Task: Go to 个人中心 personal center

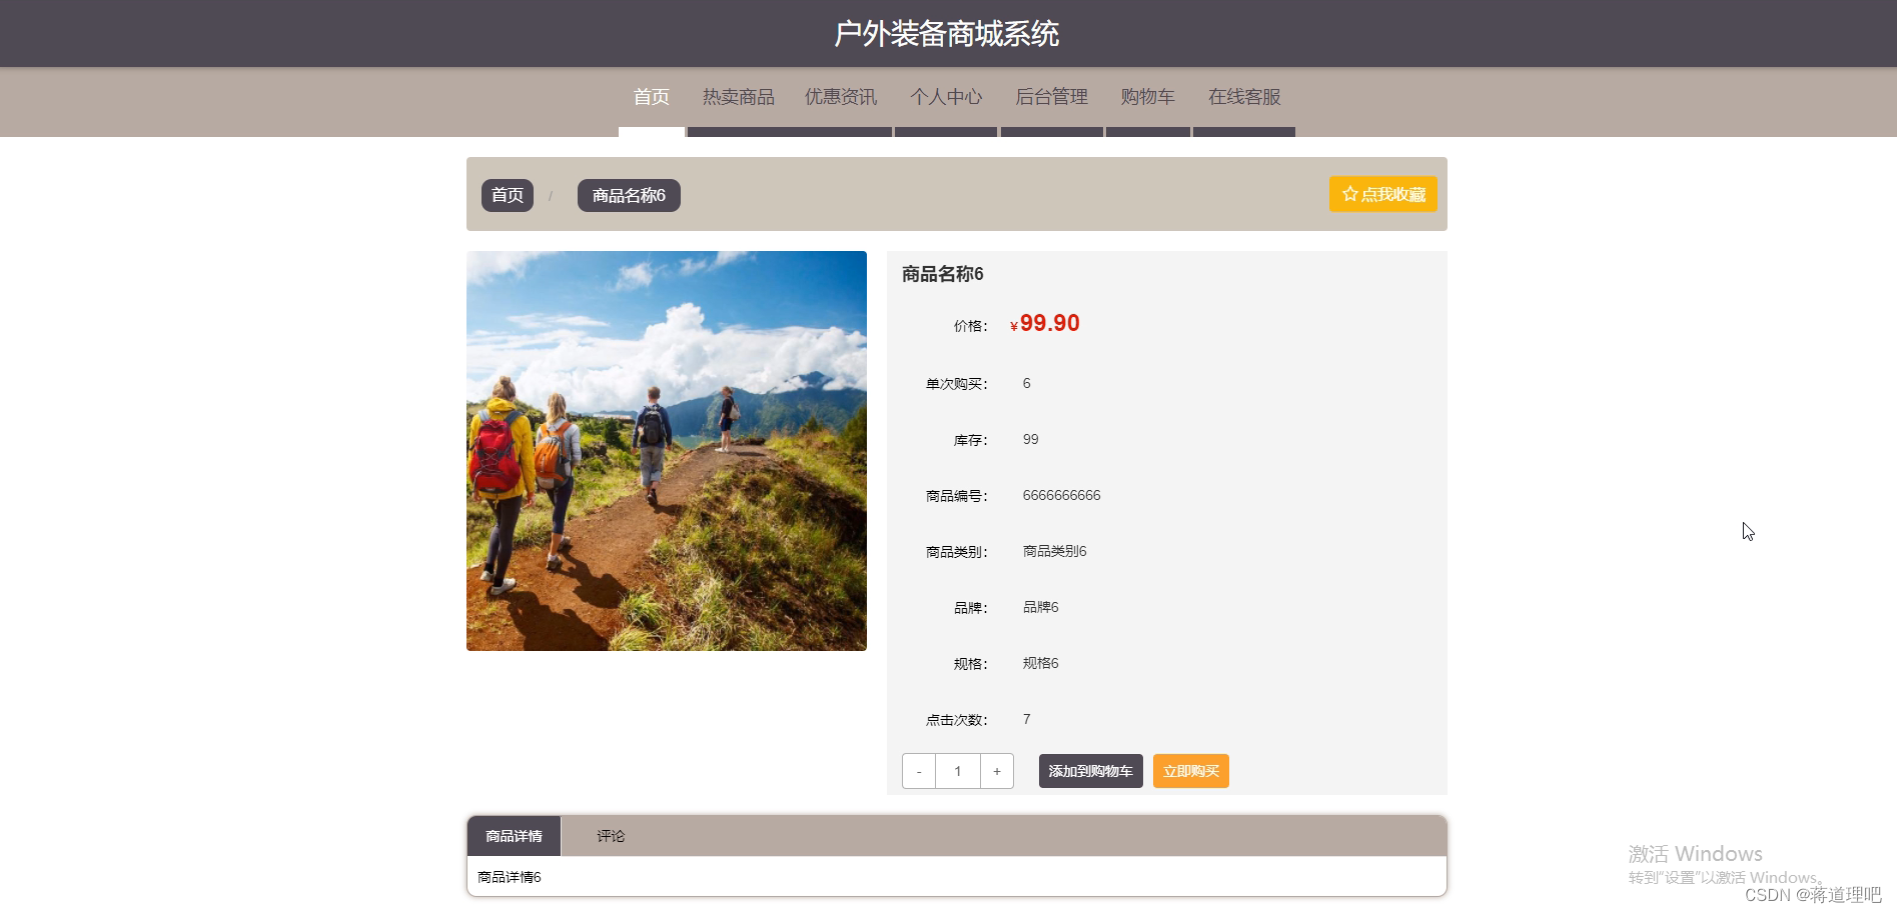Action: click(946, 96)
